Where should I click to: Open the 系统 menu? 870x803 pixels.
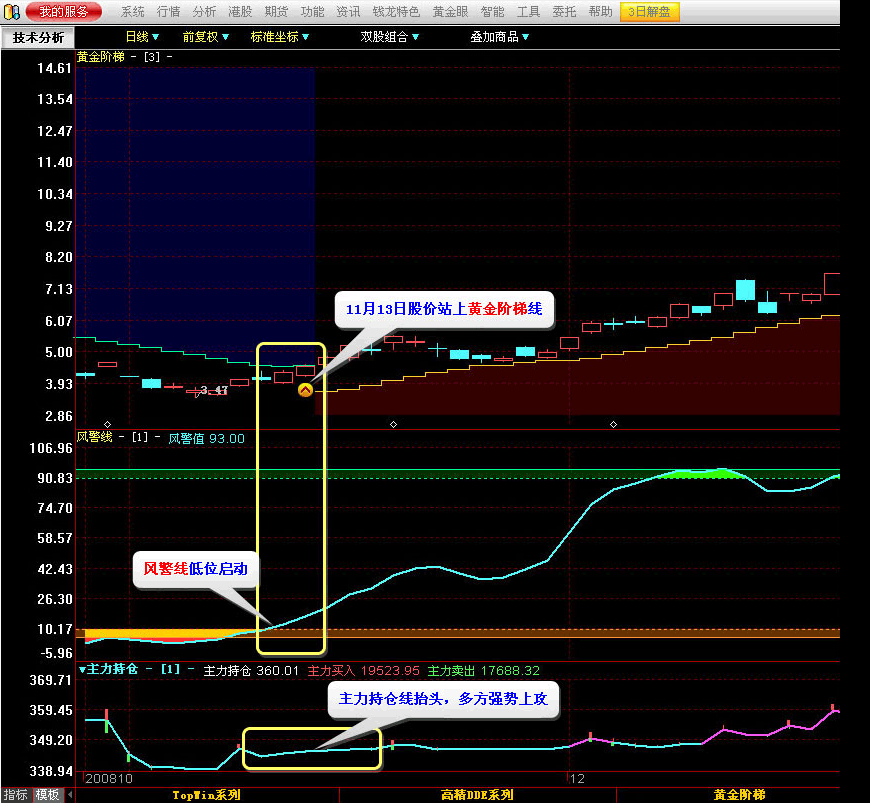click(x=133, y=12)
